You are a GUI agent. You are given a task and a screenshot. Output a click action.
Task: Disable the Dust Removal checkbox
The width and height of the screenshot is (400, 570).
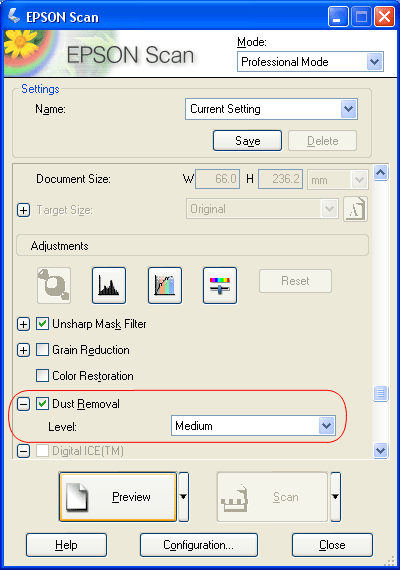click(x=42, y=404)
